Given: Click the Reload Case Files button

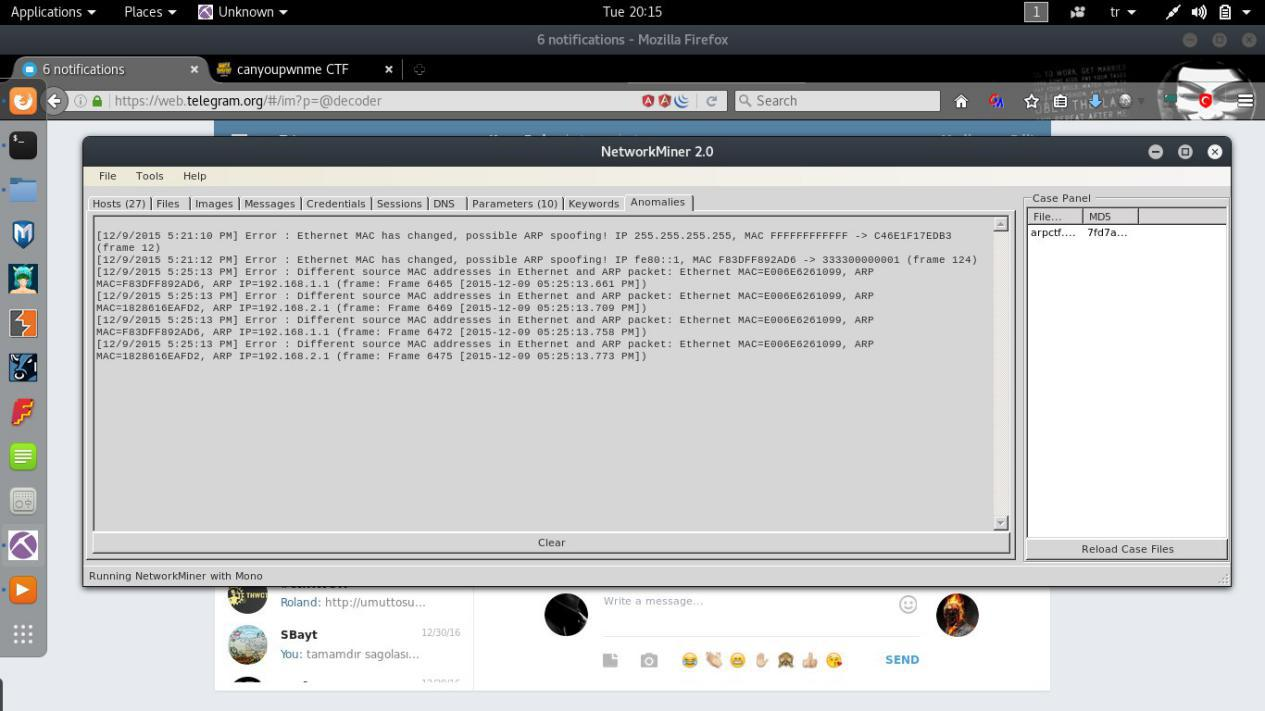Looking at the screenshot, I should (1127, 549).
